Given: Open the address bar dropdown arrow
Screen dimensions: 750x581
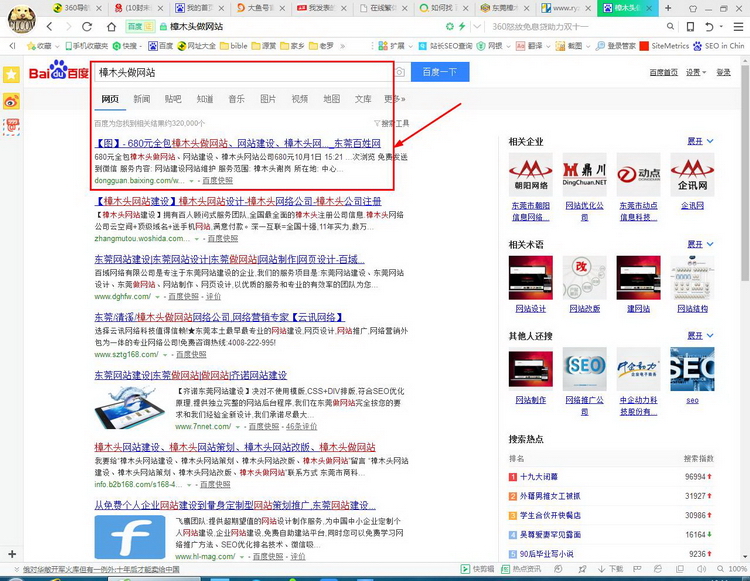Looking at the screenshot, I should 477,27.
